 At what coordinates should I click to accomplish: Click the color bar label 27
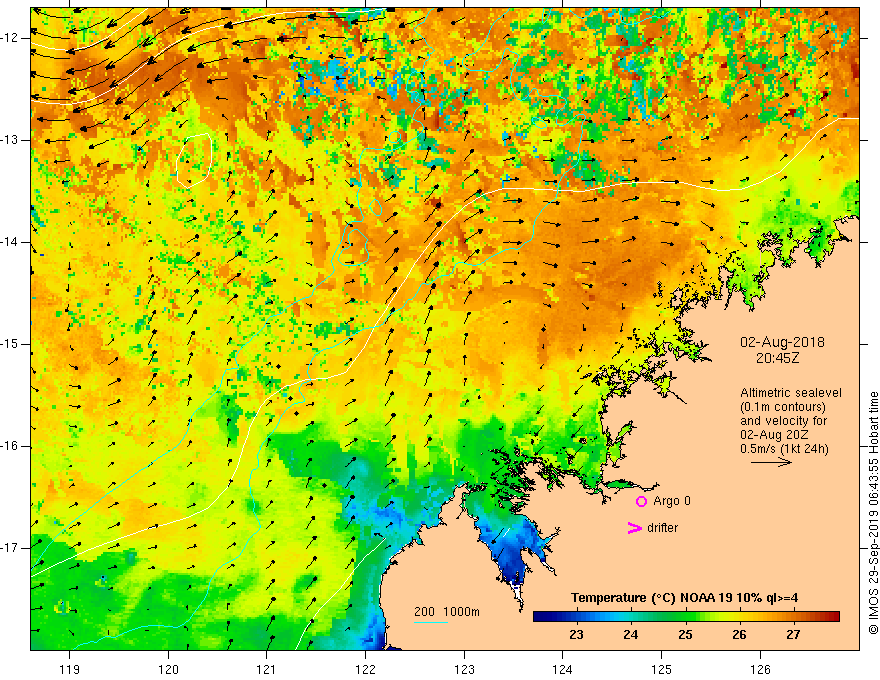tap(793, 635)
